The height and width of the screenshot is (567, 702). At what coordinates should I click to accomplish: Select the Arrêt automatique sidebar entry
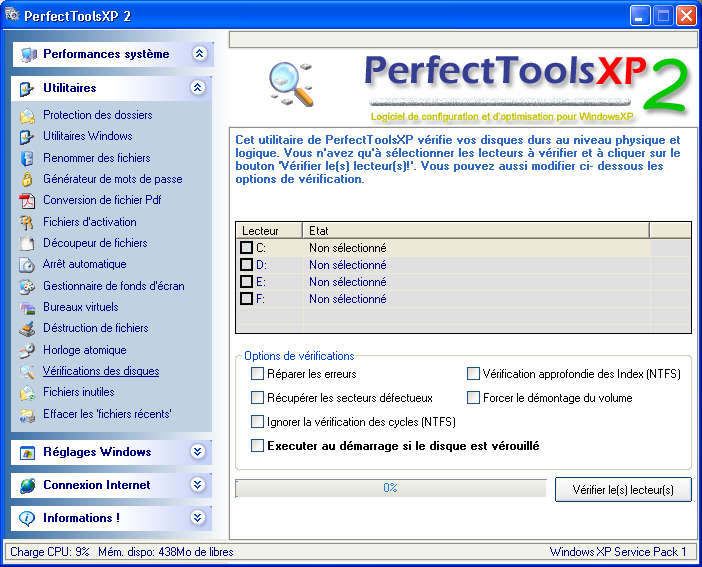[x=85, y=264]
